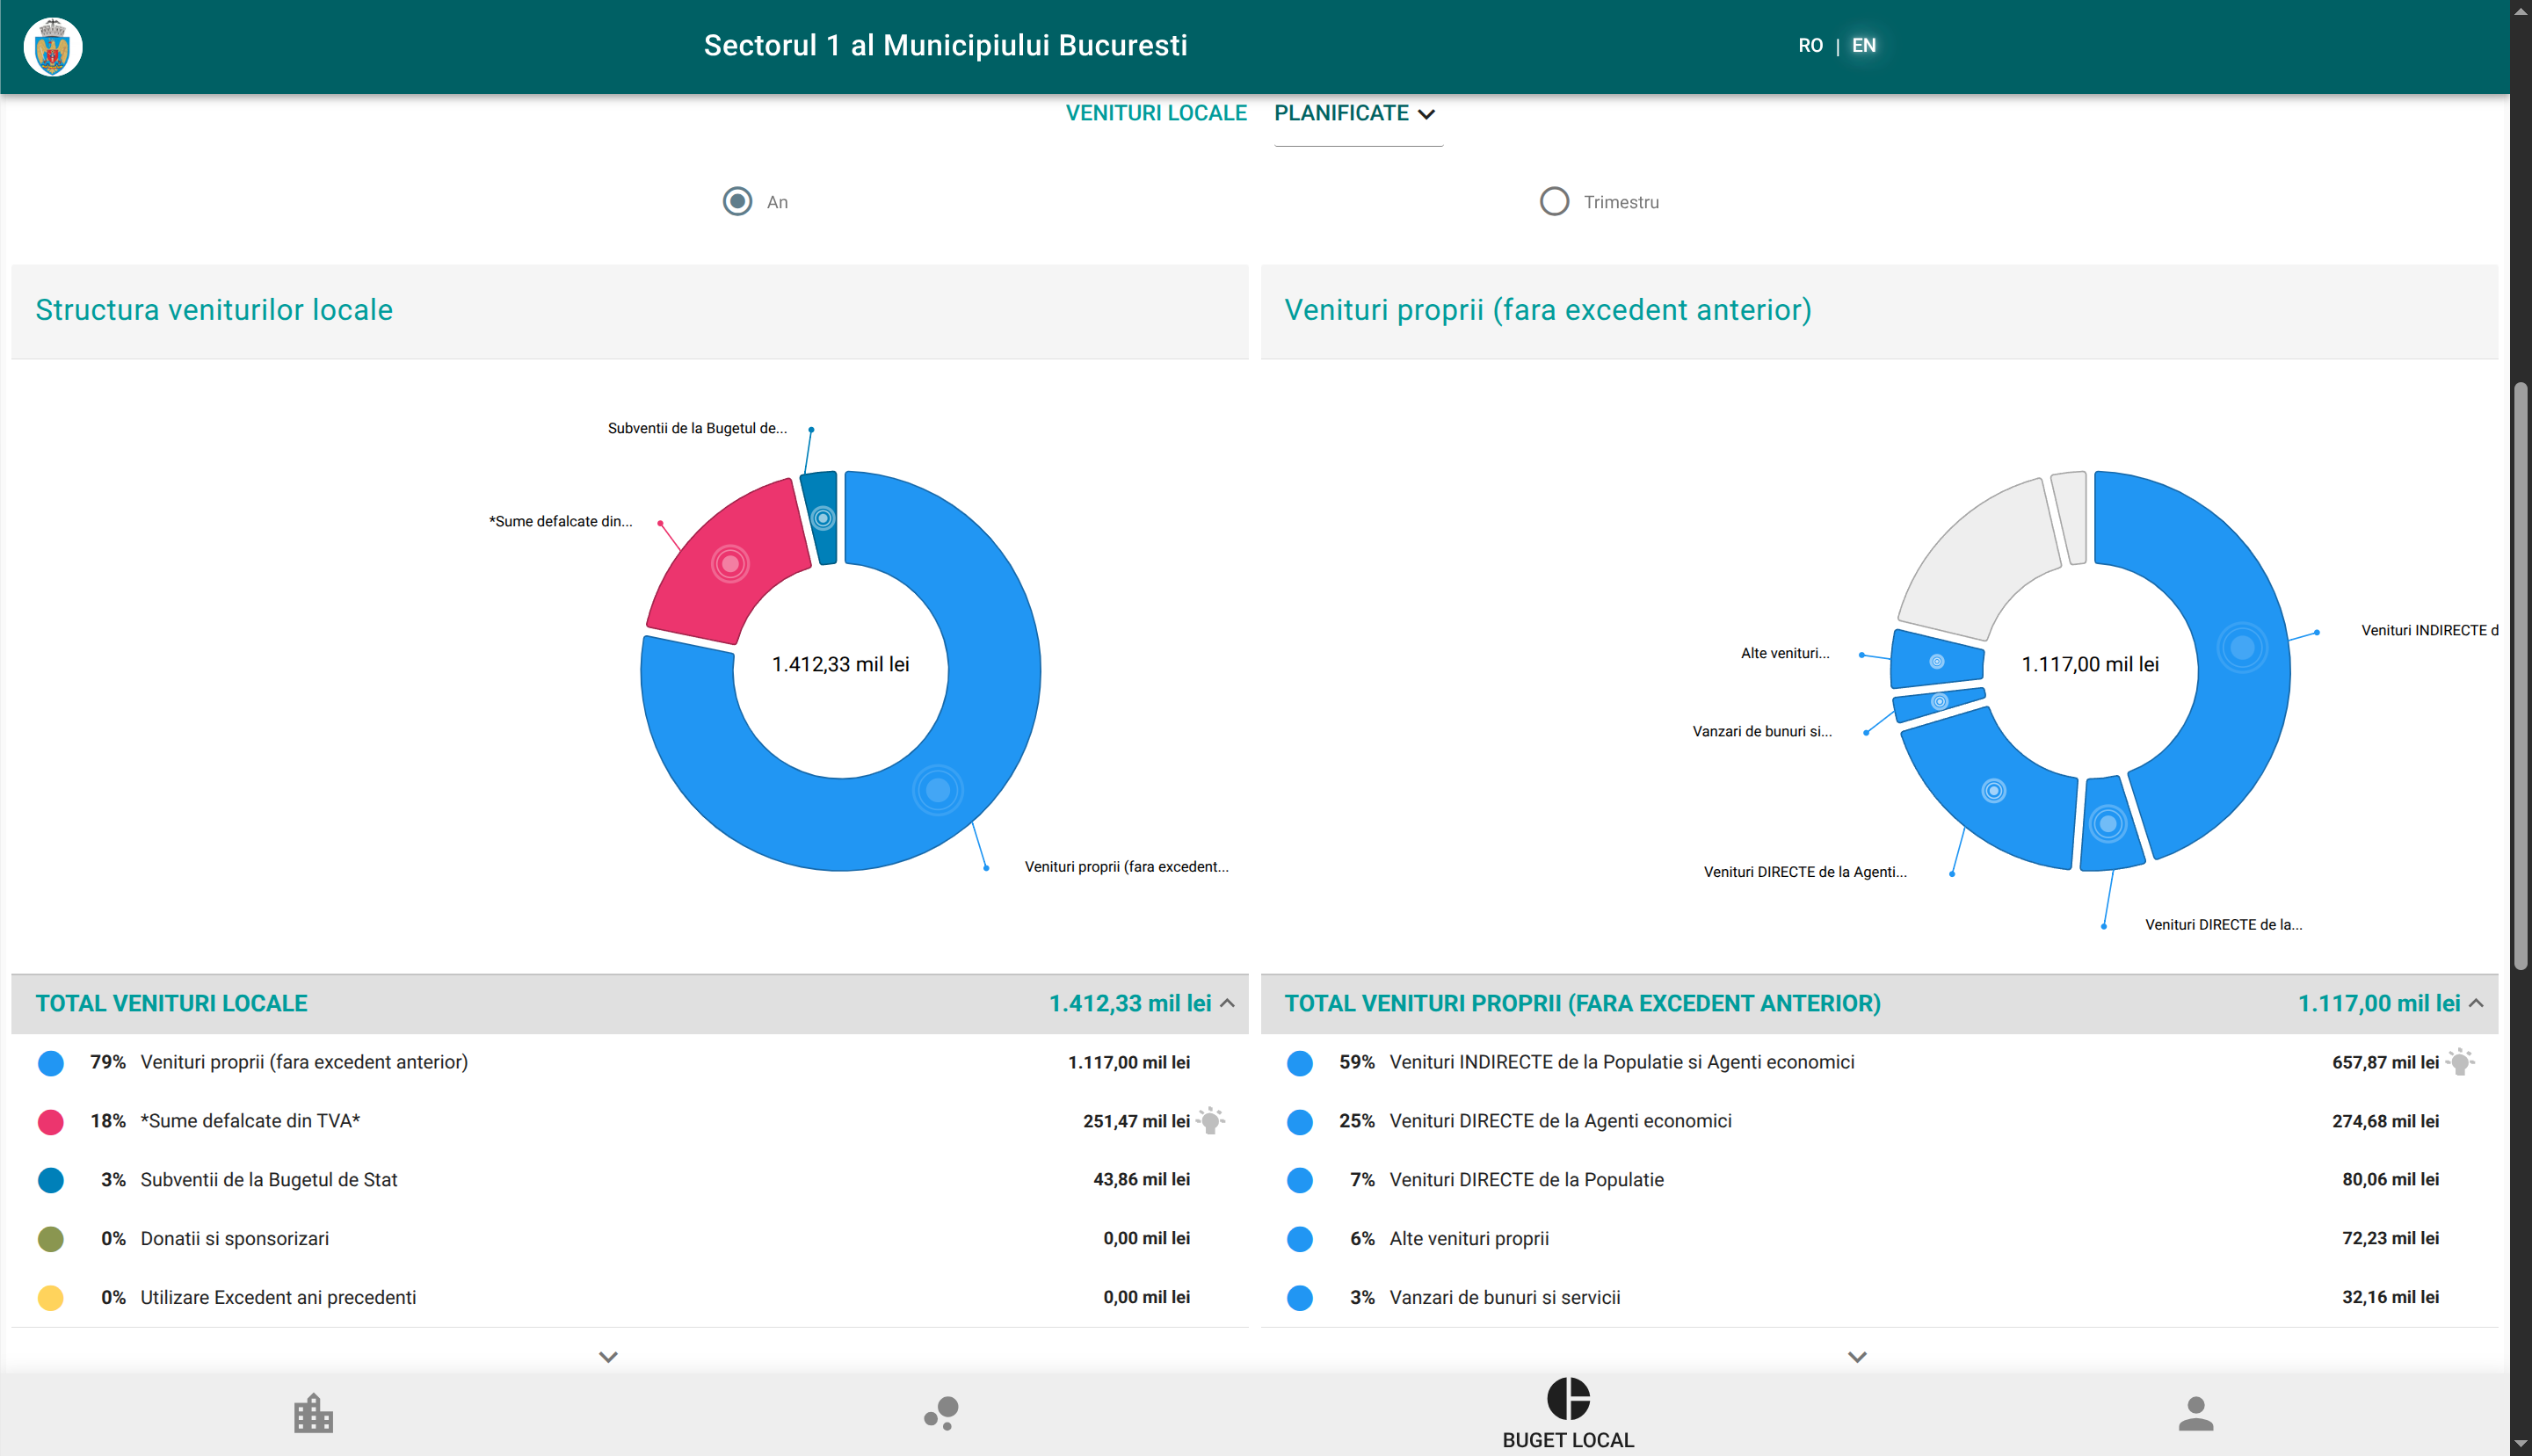This screenshot has height=1456, width=2532.
Task: Select the Buget Local pie chart icon
Action: point(1567,1399)
